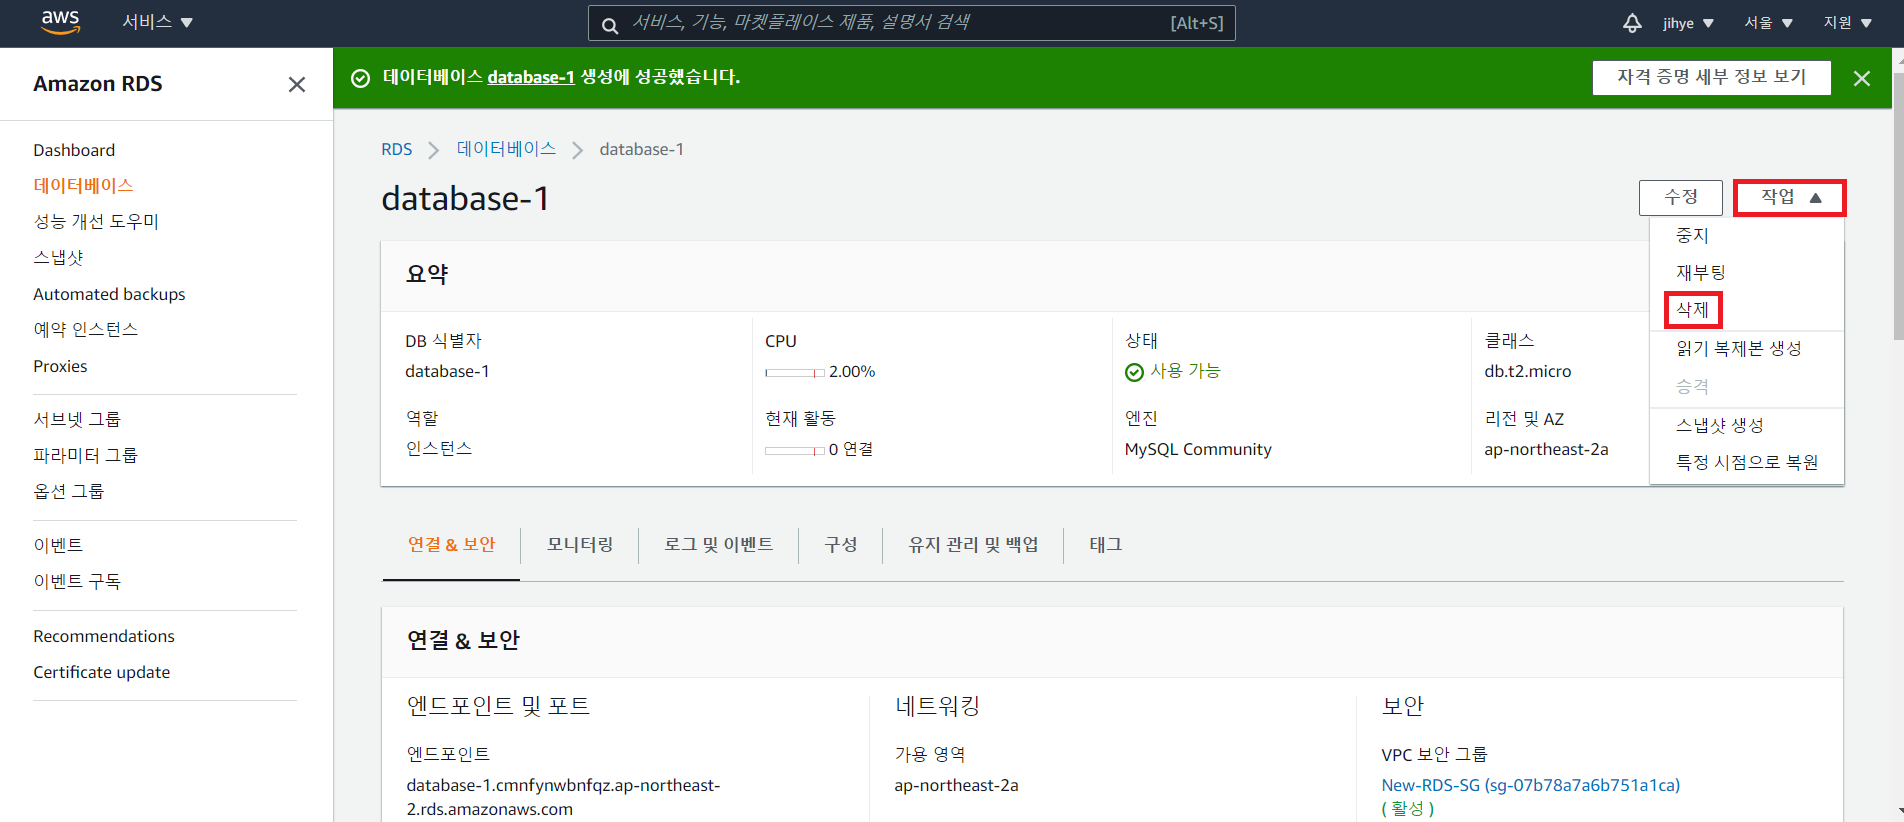
Task: Open the 연결 & 보안 tab
Action: [x=451, y=545]
